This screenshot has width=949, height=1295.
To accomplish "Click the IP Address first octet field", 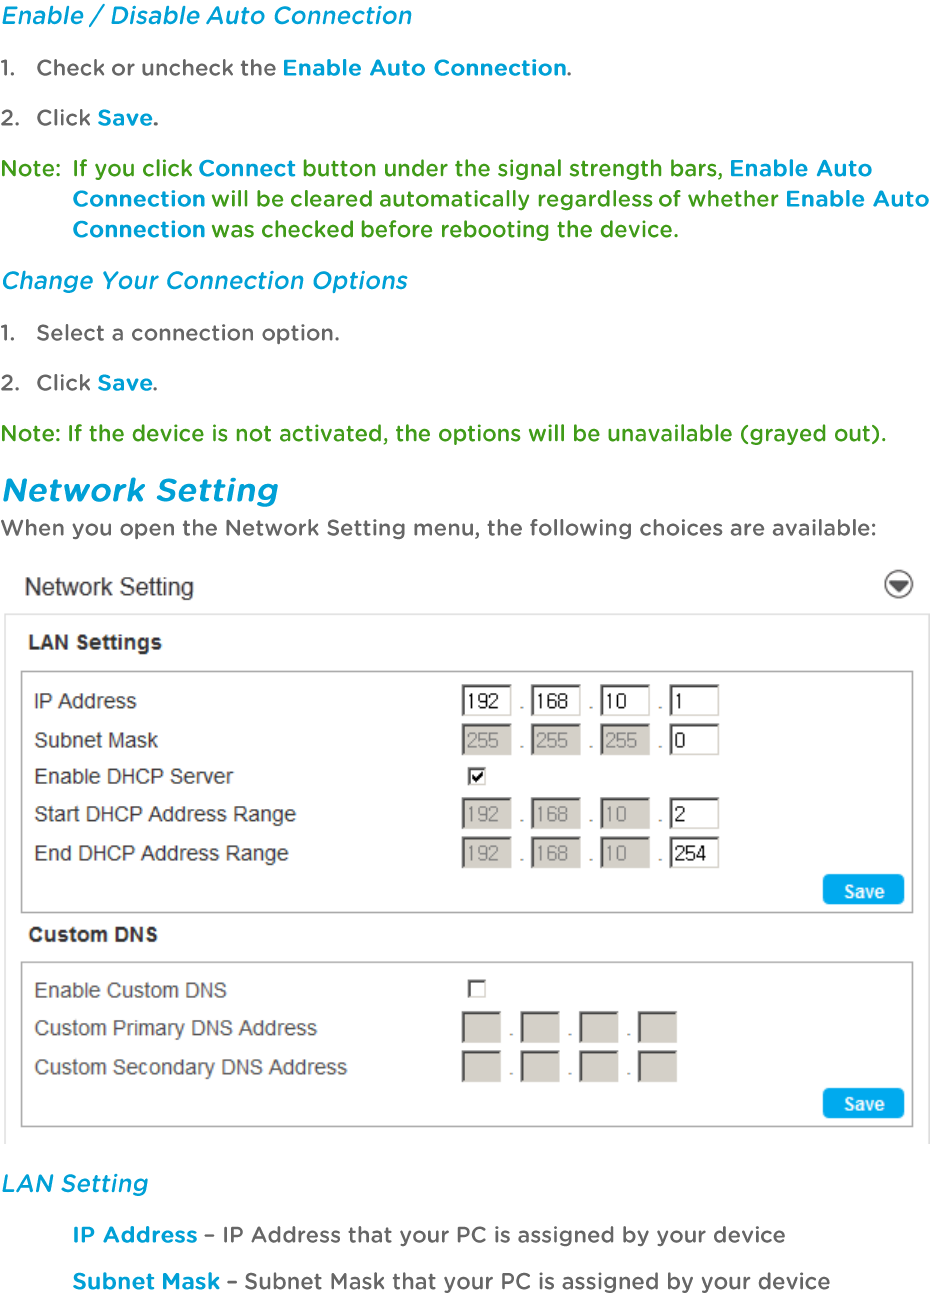I will tap(486, 701).
